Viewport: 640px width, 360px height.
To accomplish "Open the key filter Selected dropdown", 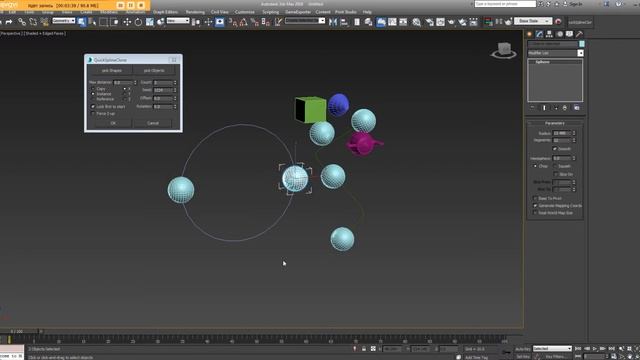I will (552, 349).
